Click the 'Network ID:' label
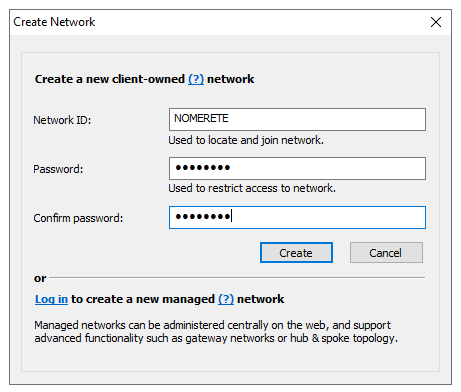This screenshot has height=392, width=461. click(x=62, y=120)
